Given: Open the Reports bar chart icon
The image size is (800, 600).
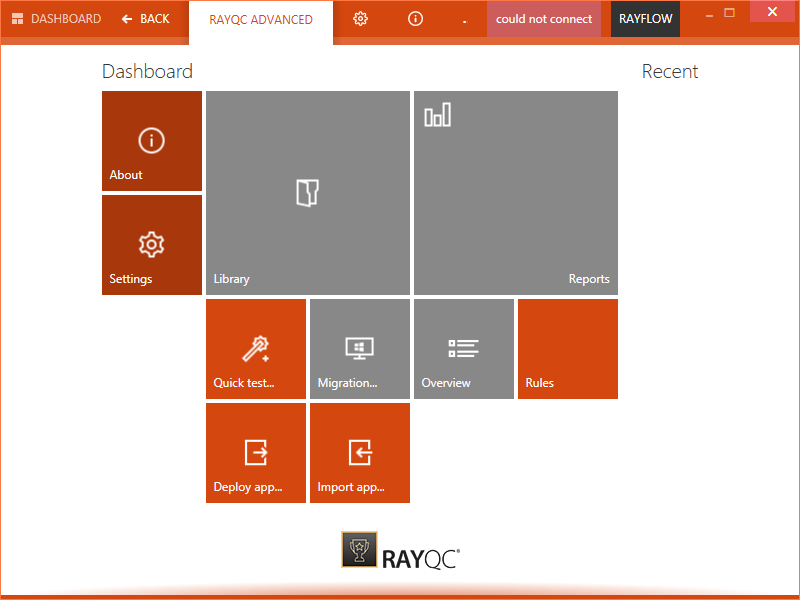Looking at the screenshot, I should [x=437, y=115].
